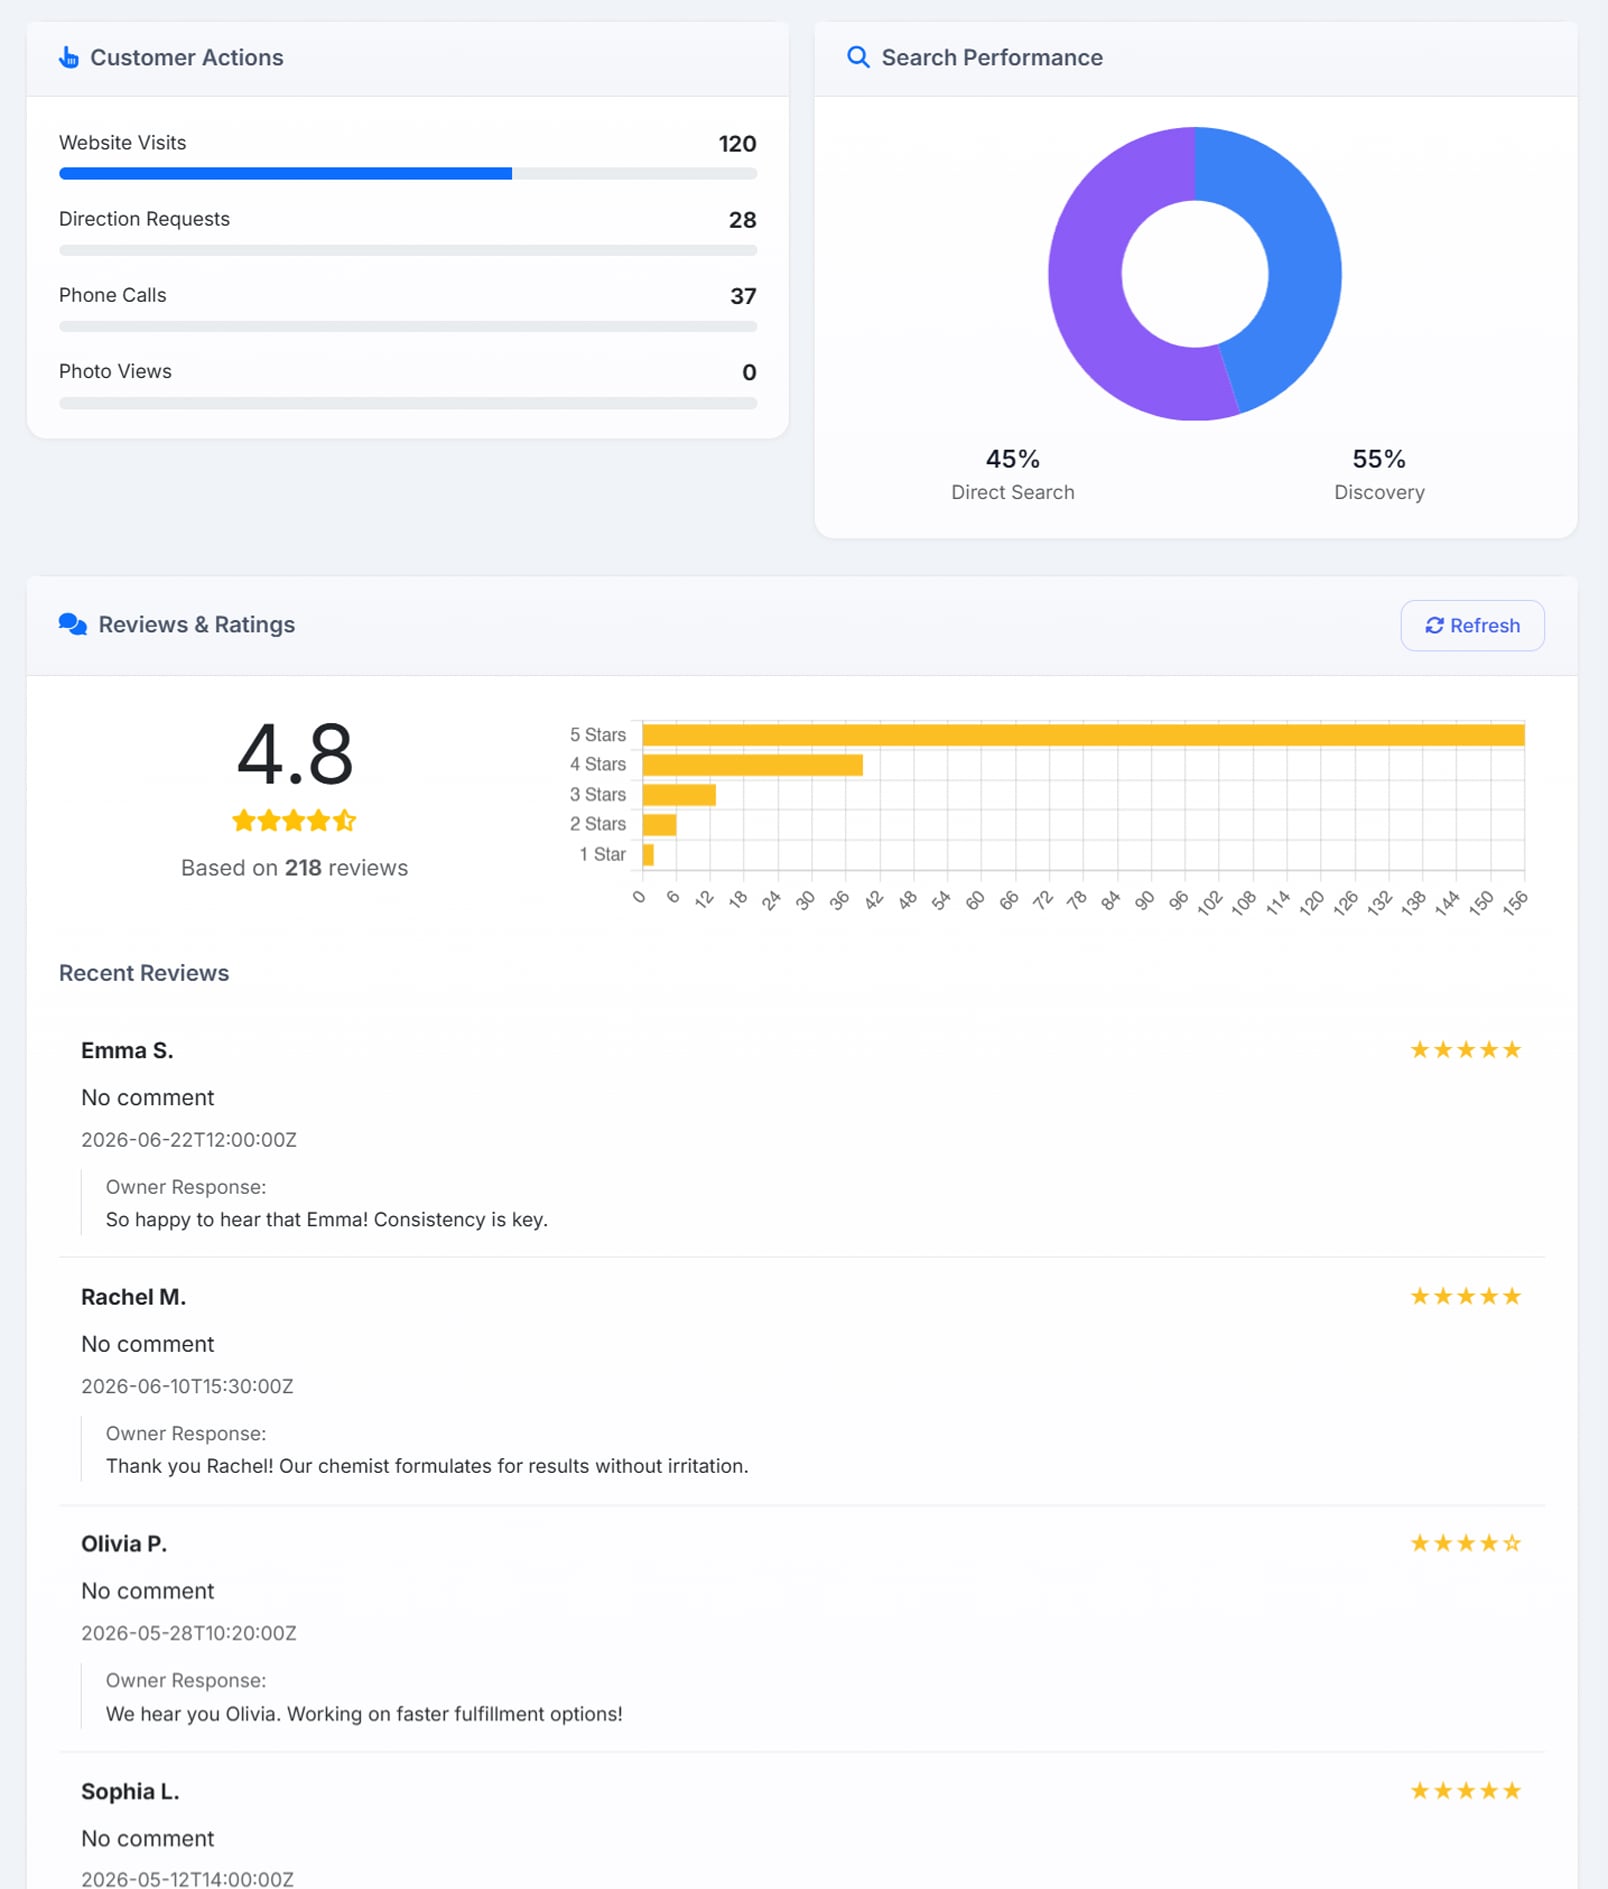Click the Direction Requests progress bar
Viewport: 1608px width, 1889px height.
pos(408,250)
